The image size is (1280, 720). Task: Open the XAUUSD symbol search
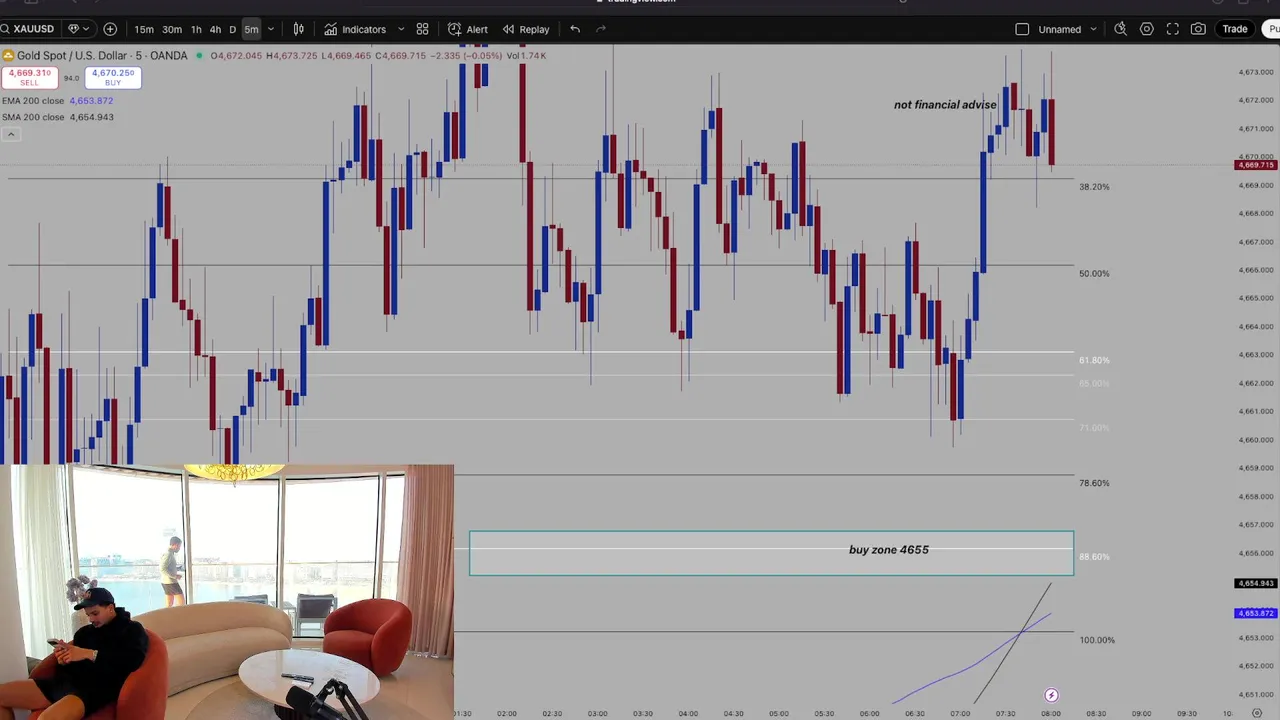click(28, 29)
